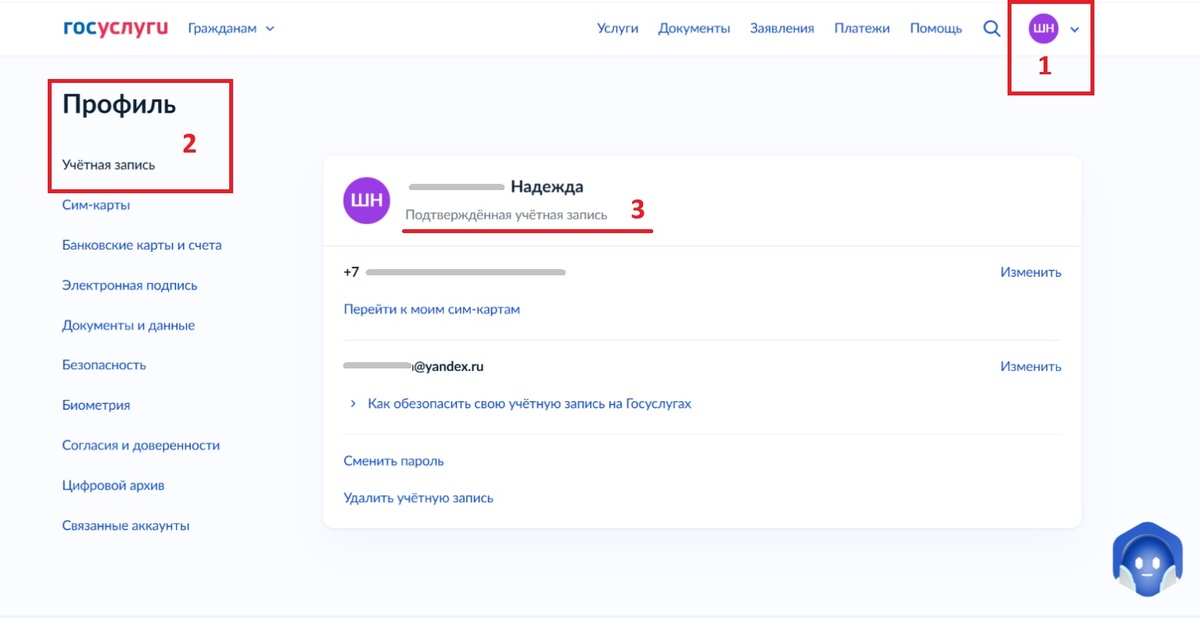Screen dimensions: 1200x618
Task: Click Сменить пароль
Action: coord(394,460)
